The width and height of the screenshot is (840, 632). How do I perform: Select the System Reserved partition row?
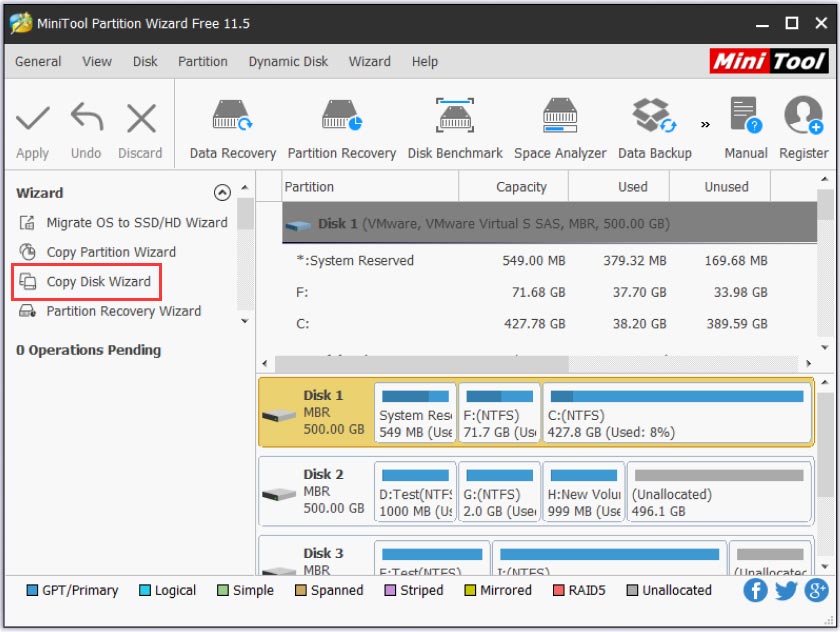[x=550, y=260]
